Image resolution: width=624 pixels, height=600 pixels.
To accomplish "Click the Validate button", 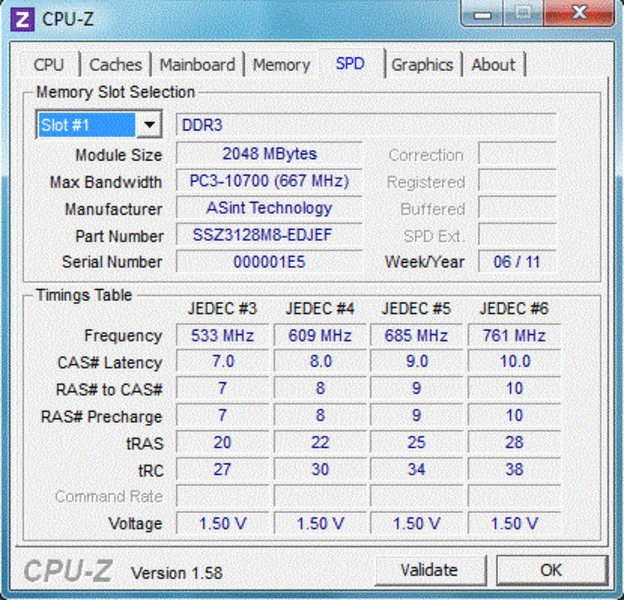I will 430,570.
